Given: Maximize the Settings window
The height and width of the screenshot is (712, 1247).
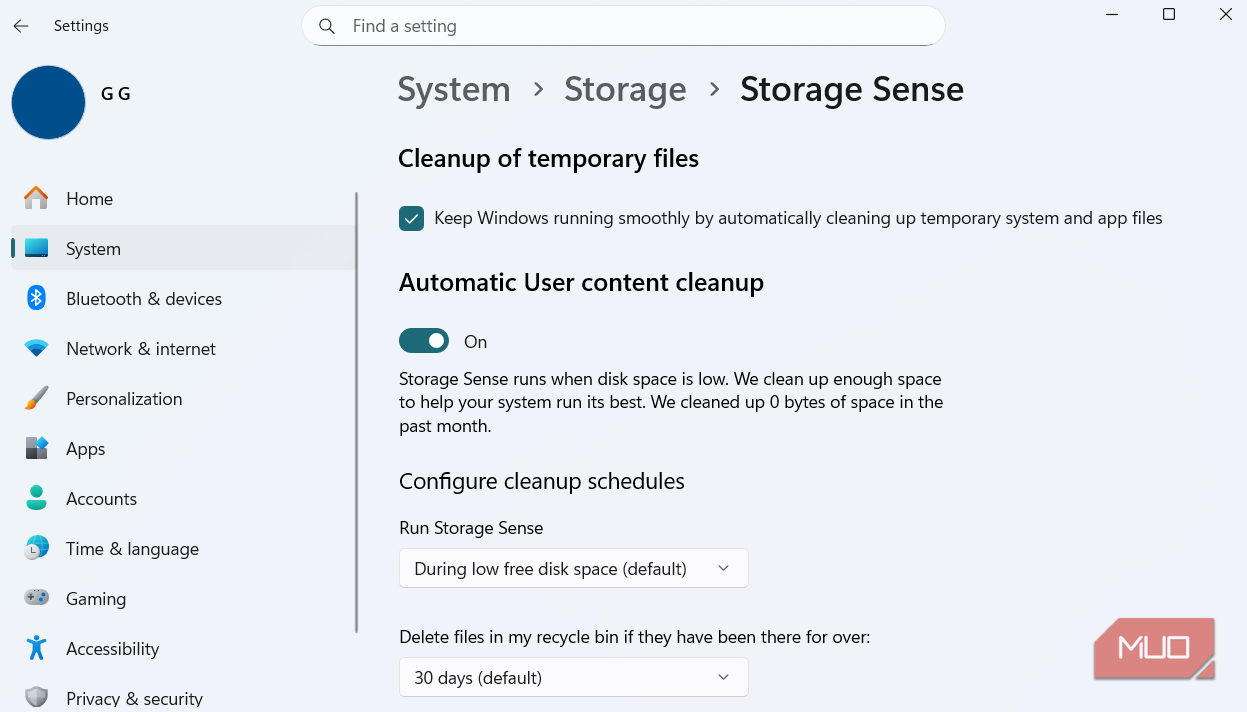Looking at the screenshot, I should click(1169, 15).
